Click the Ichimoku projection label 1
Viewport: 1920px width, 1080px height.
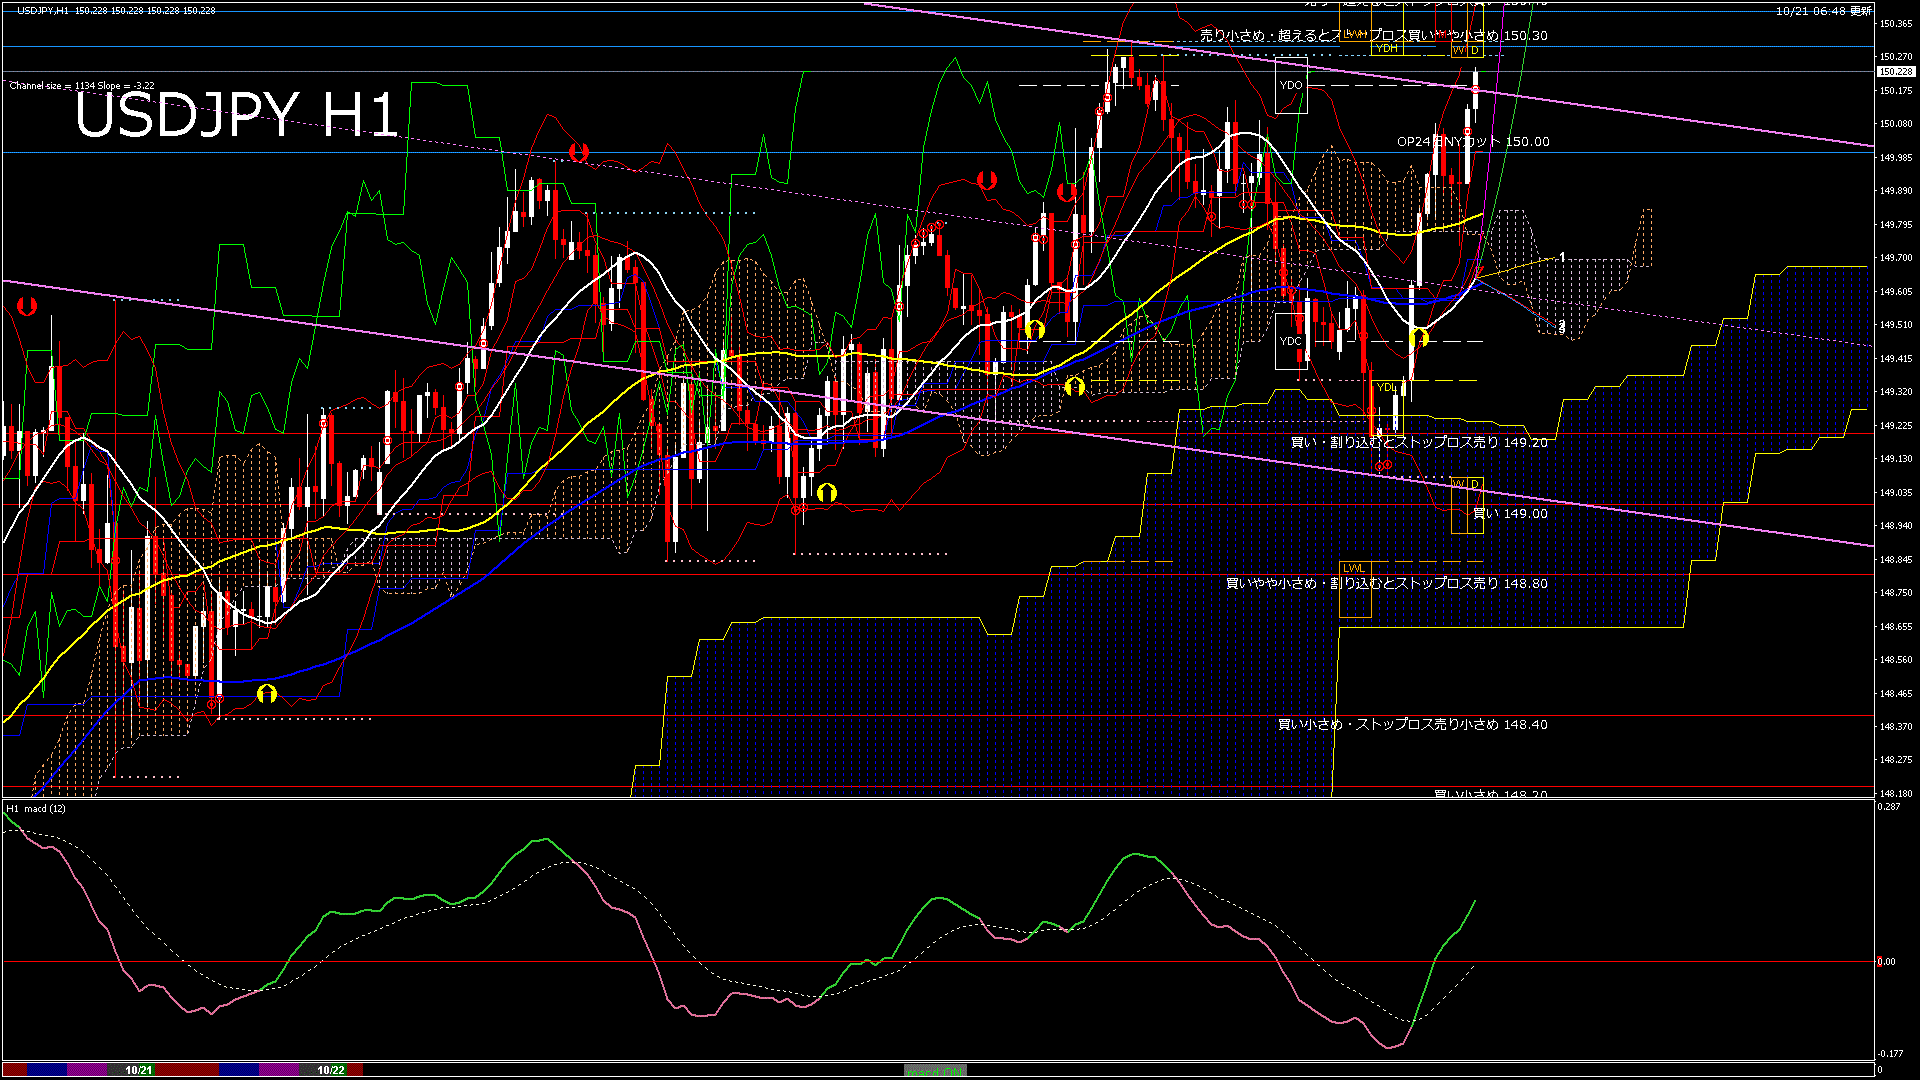1562,257
